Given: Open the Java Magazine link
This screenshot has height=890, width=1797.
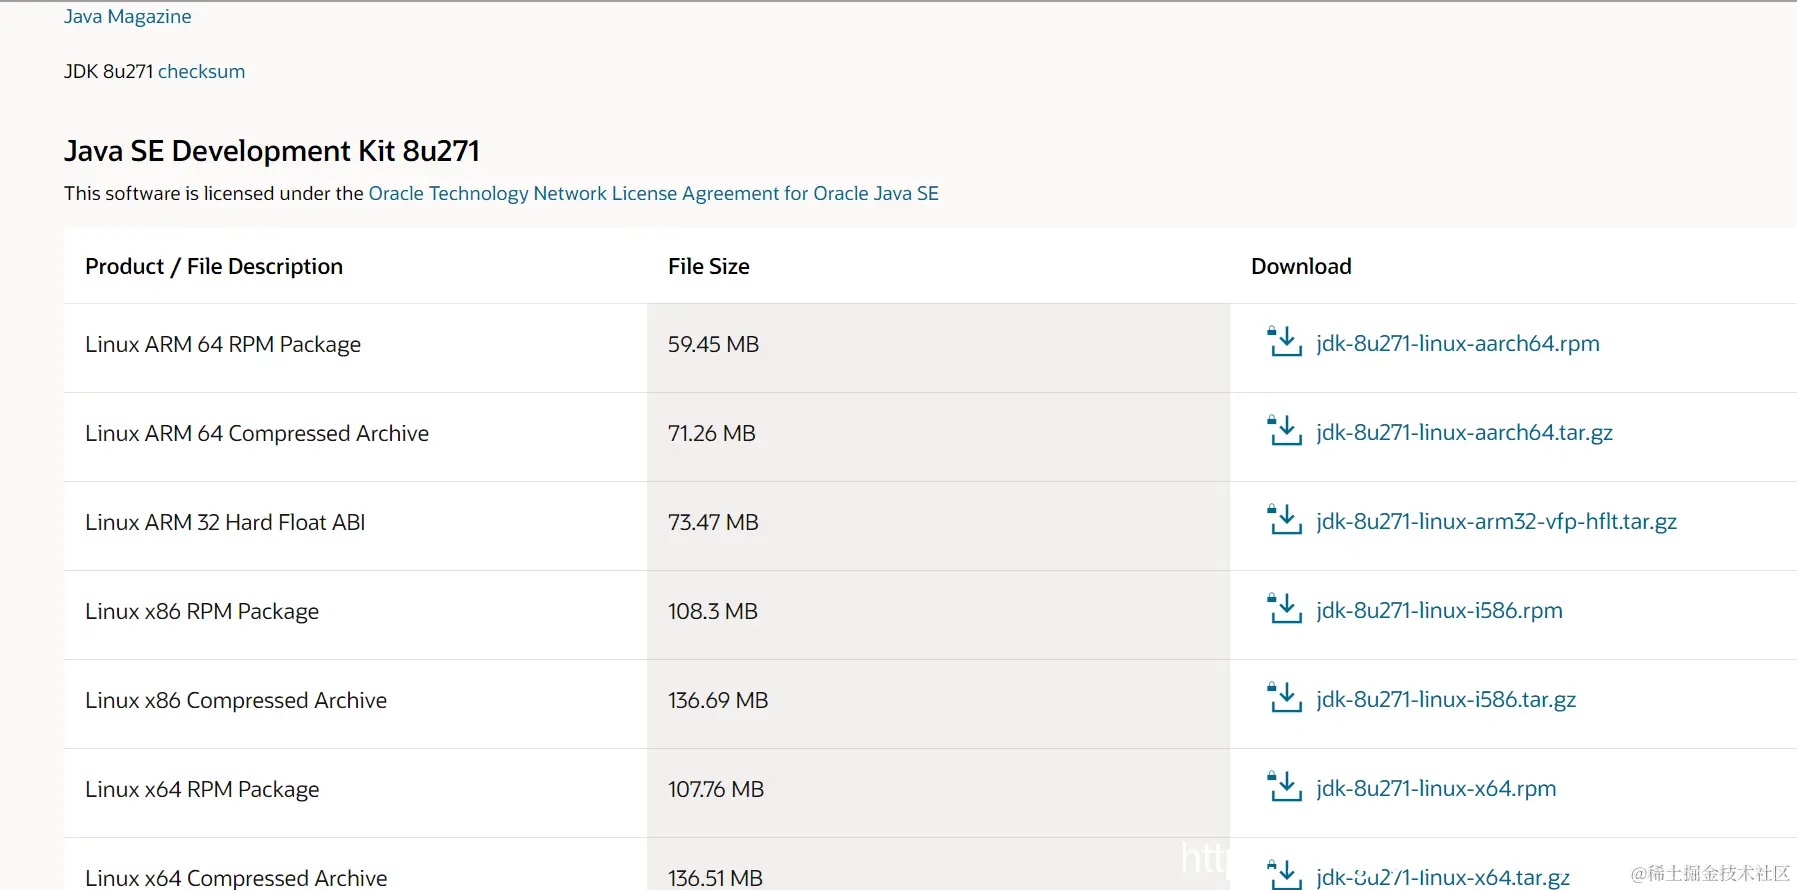Looking at the screenshot, I should (127, 16).
